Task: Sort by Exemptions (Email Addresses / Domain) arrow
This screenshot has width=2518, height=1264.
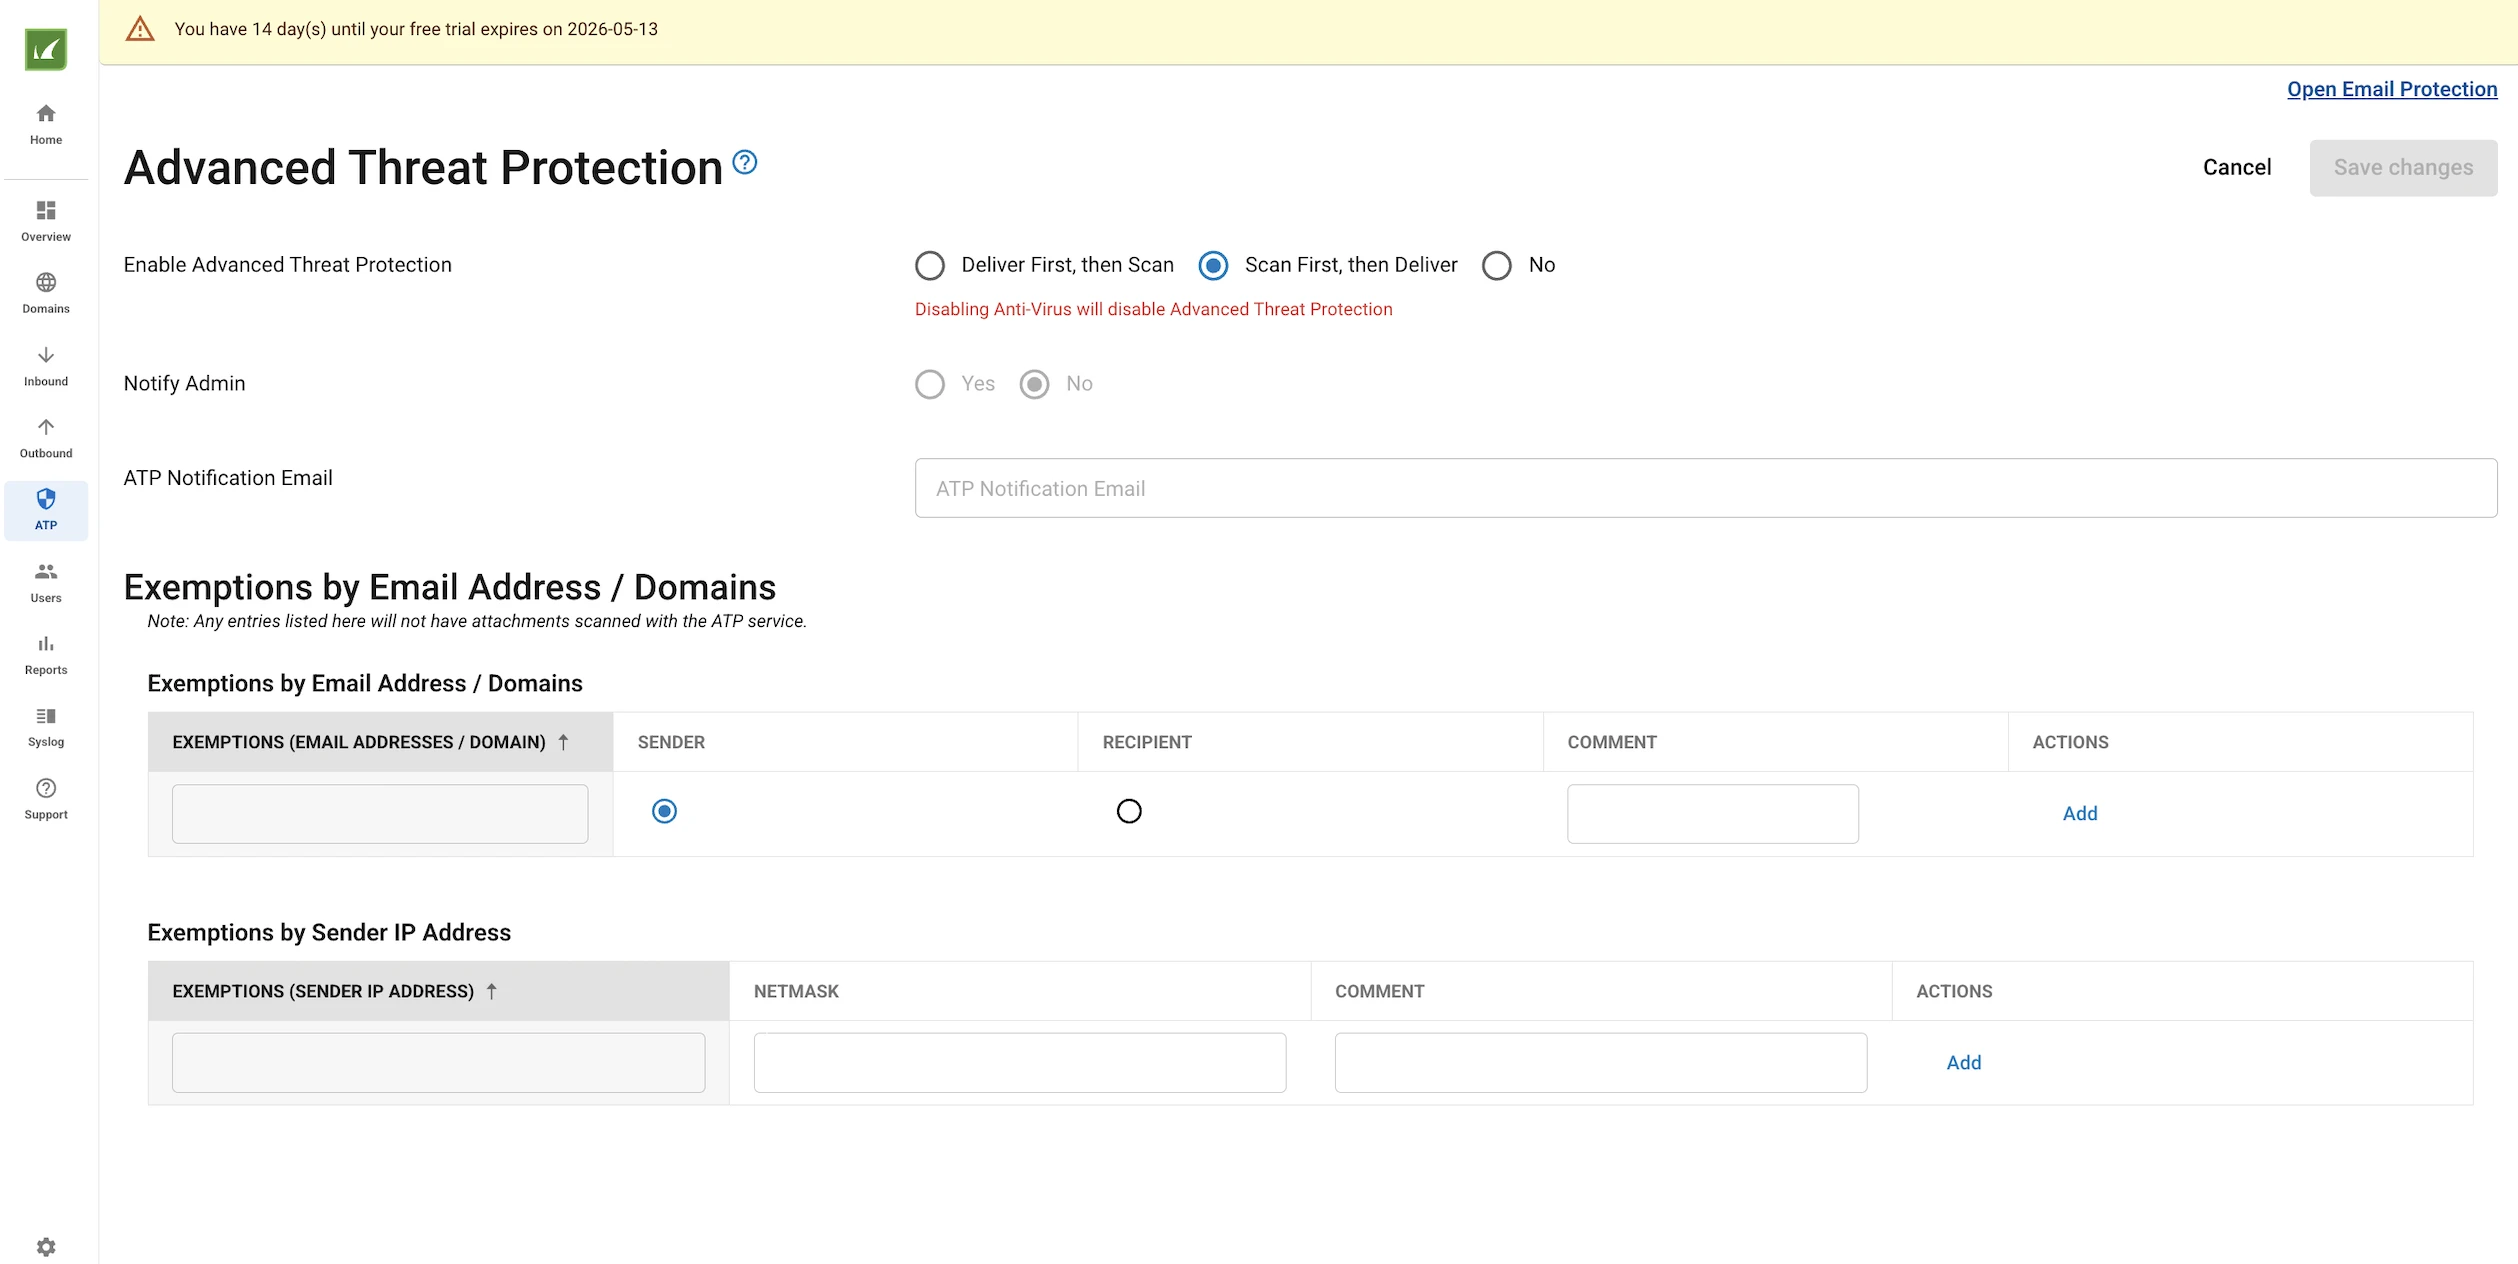Action: click(x=563, y=742)
